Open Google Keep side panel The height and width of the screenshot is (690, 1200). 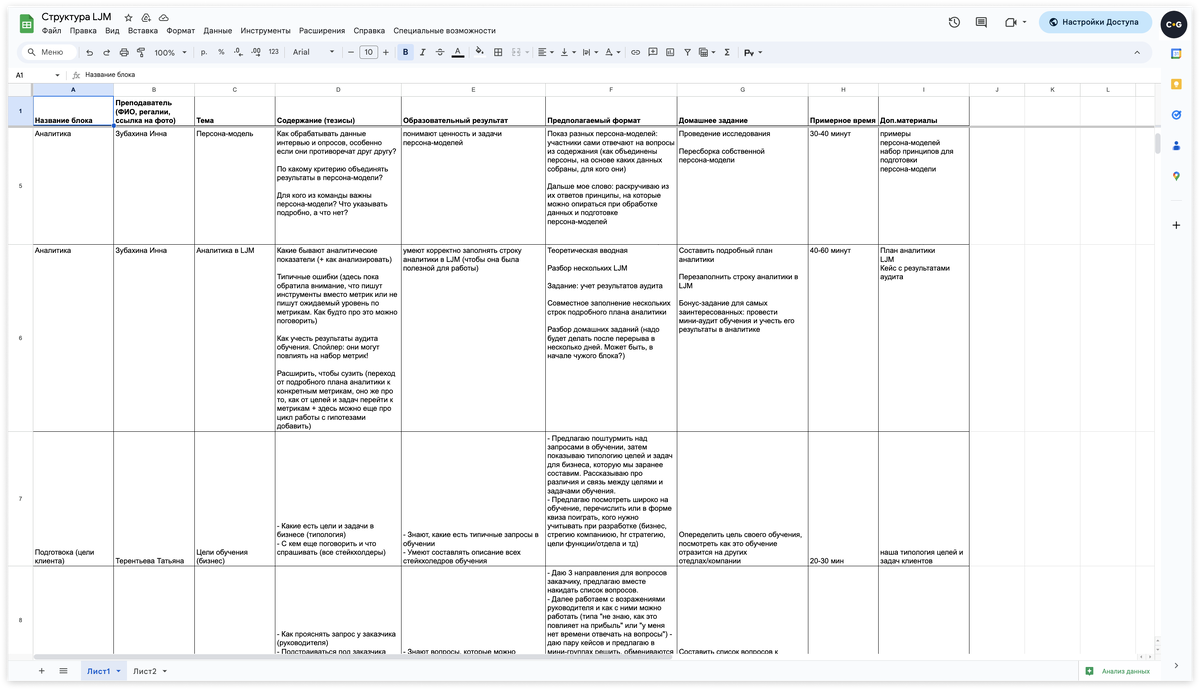coord(1176,85)
